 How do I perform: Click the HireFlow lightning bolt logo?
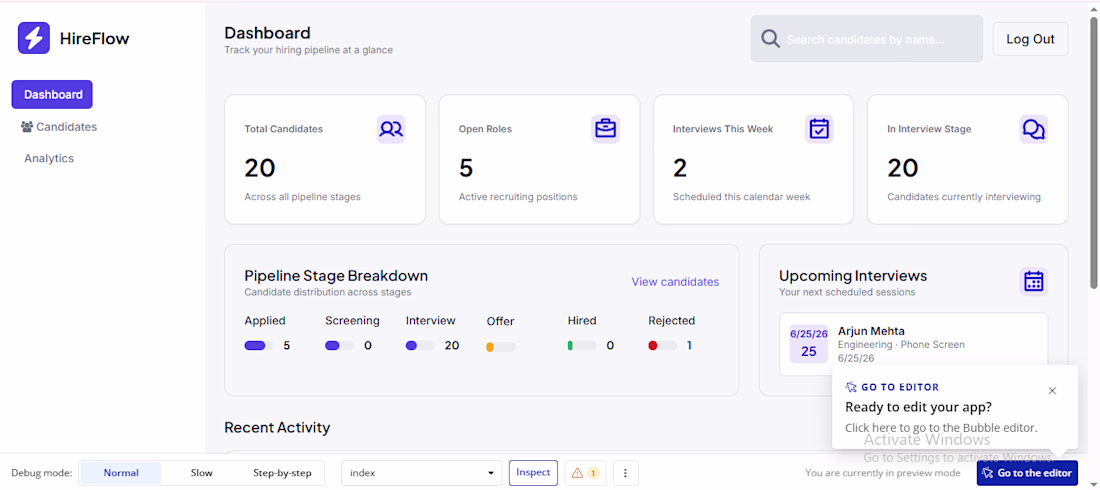[34, 38]
